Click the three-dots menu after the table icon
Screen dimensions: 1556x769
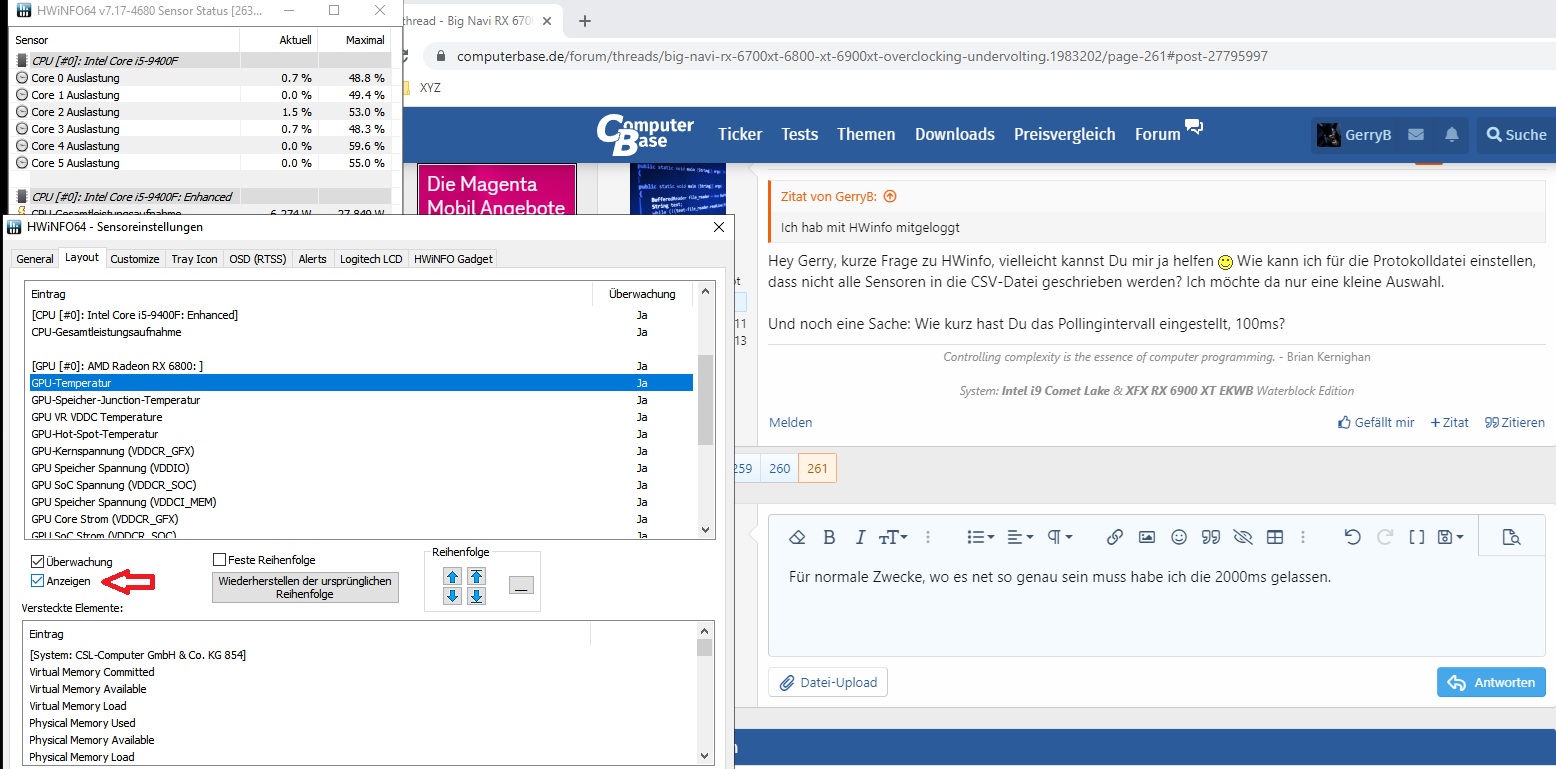(1303, 537)
